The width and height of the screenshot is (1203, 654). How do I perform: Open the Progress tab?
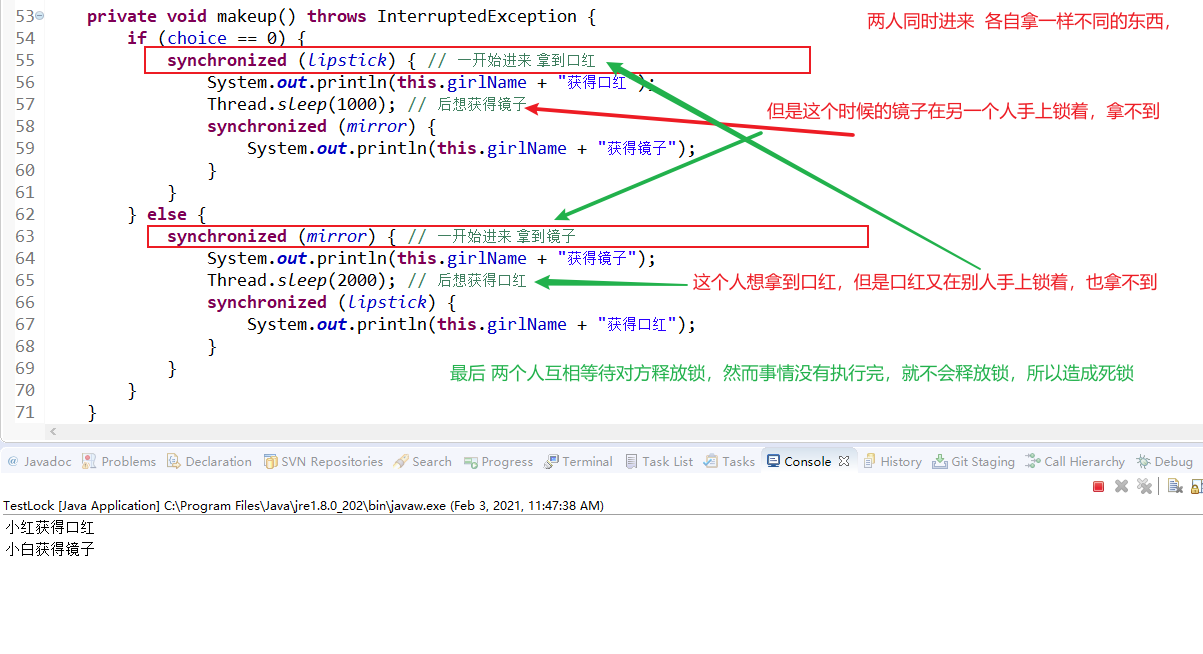pos(498,462)
